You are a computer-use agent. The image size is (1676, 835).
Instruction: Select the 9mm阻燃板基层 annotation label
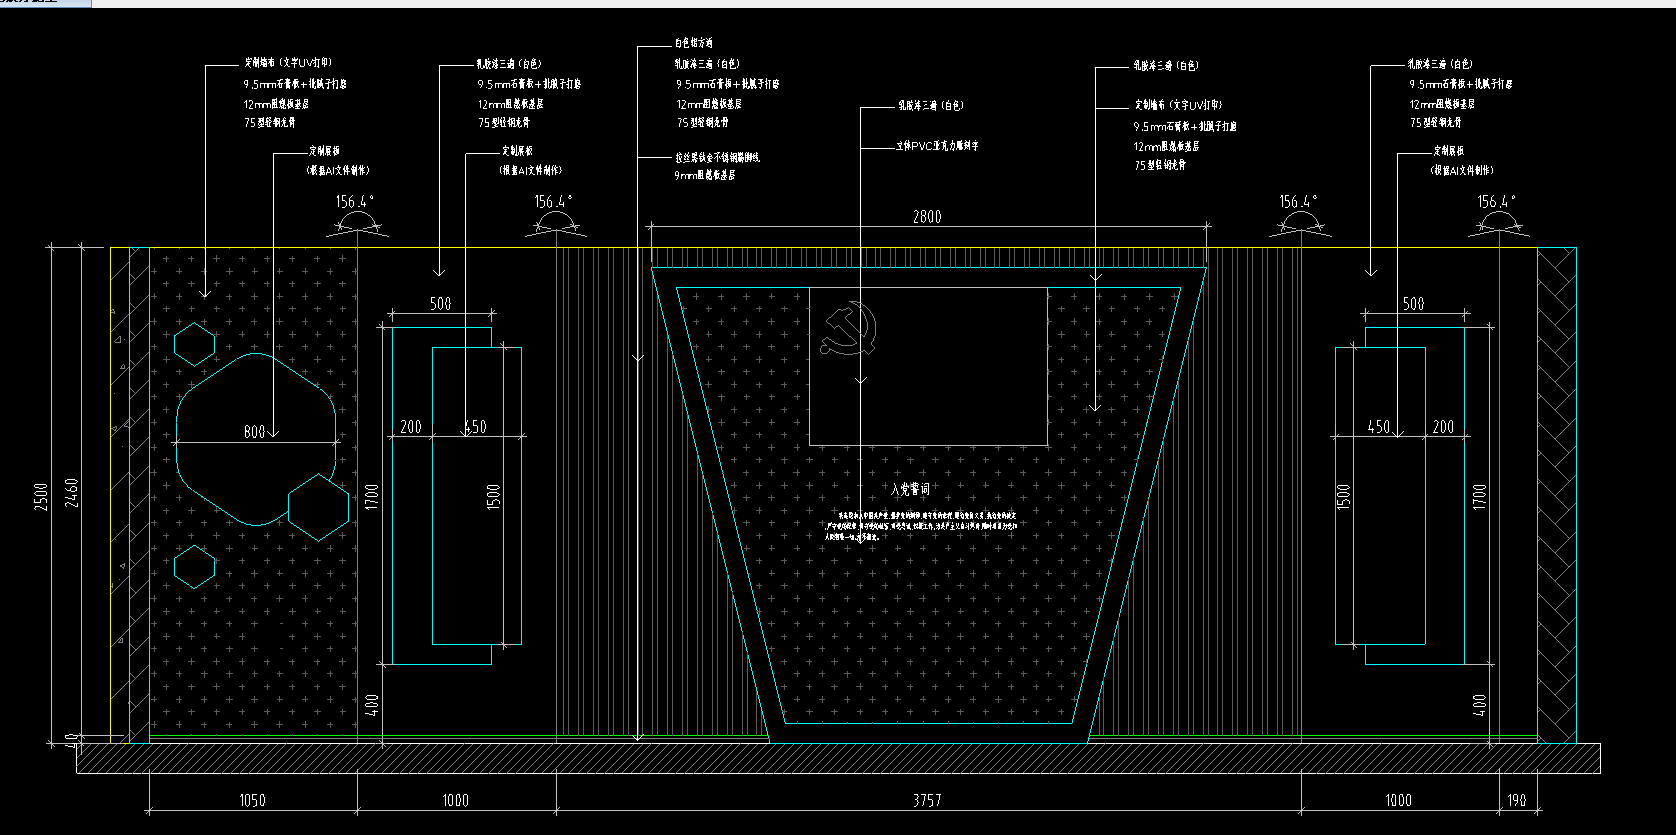(705, 175)
